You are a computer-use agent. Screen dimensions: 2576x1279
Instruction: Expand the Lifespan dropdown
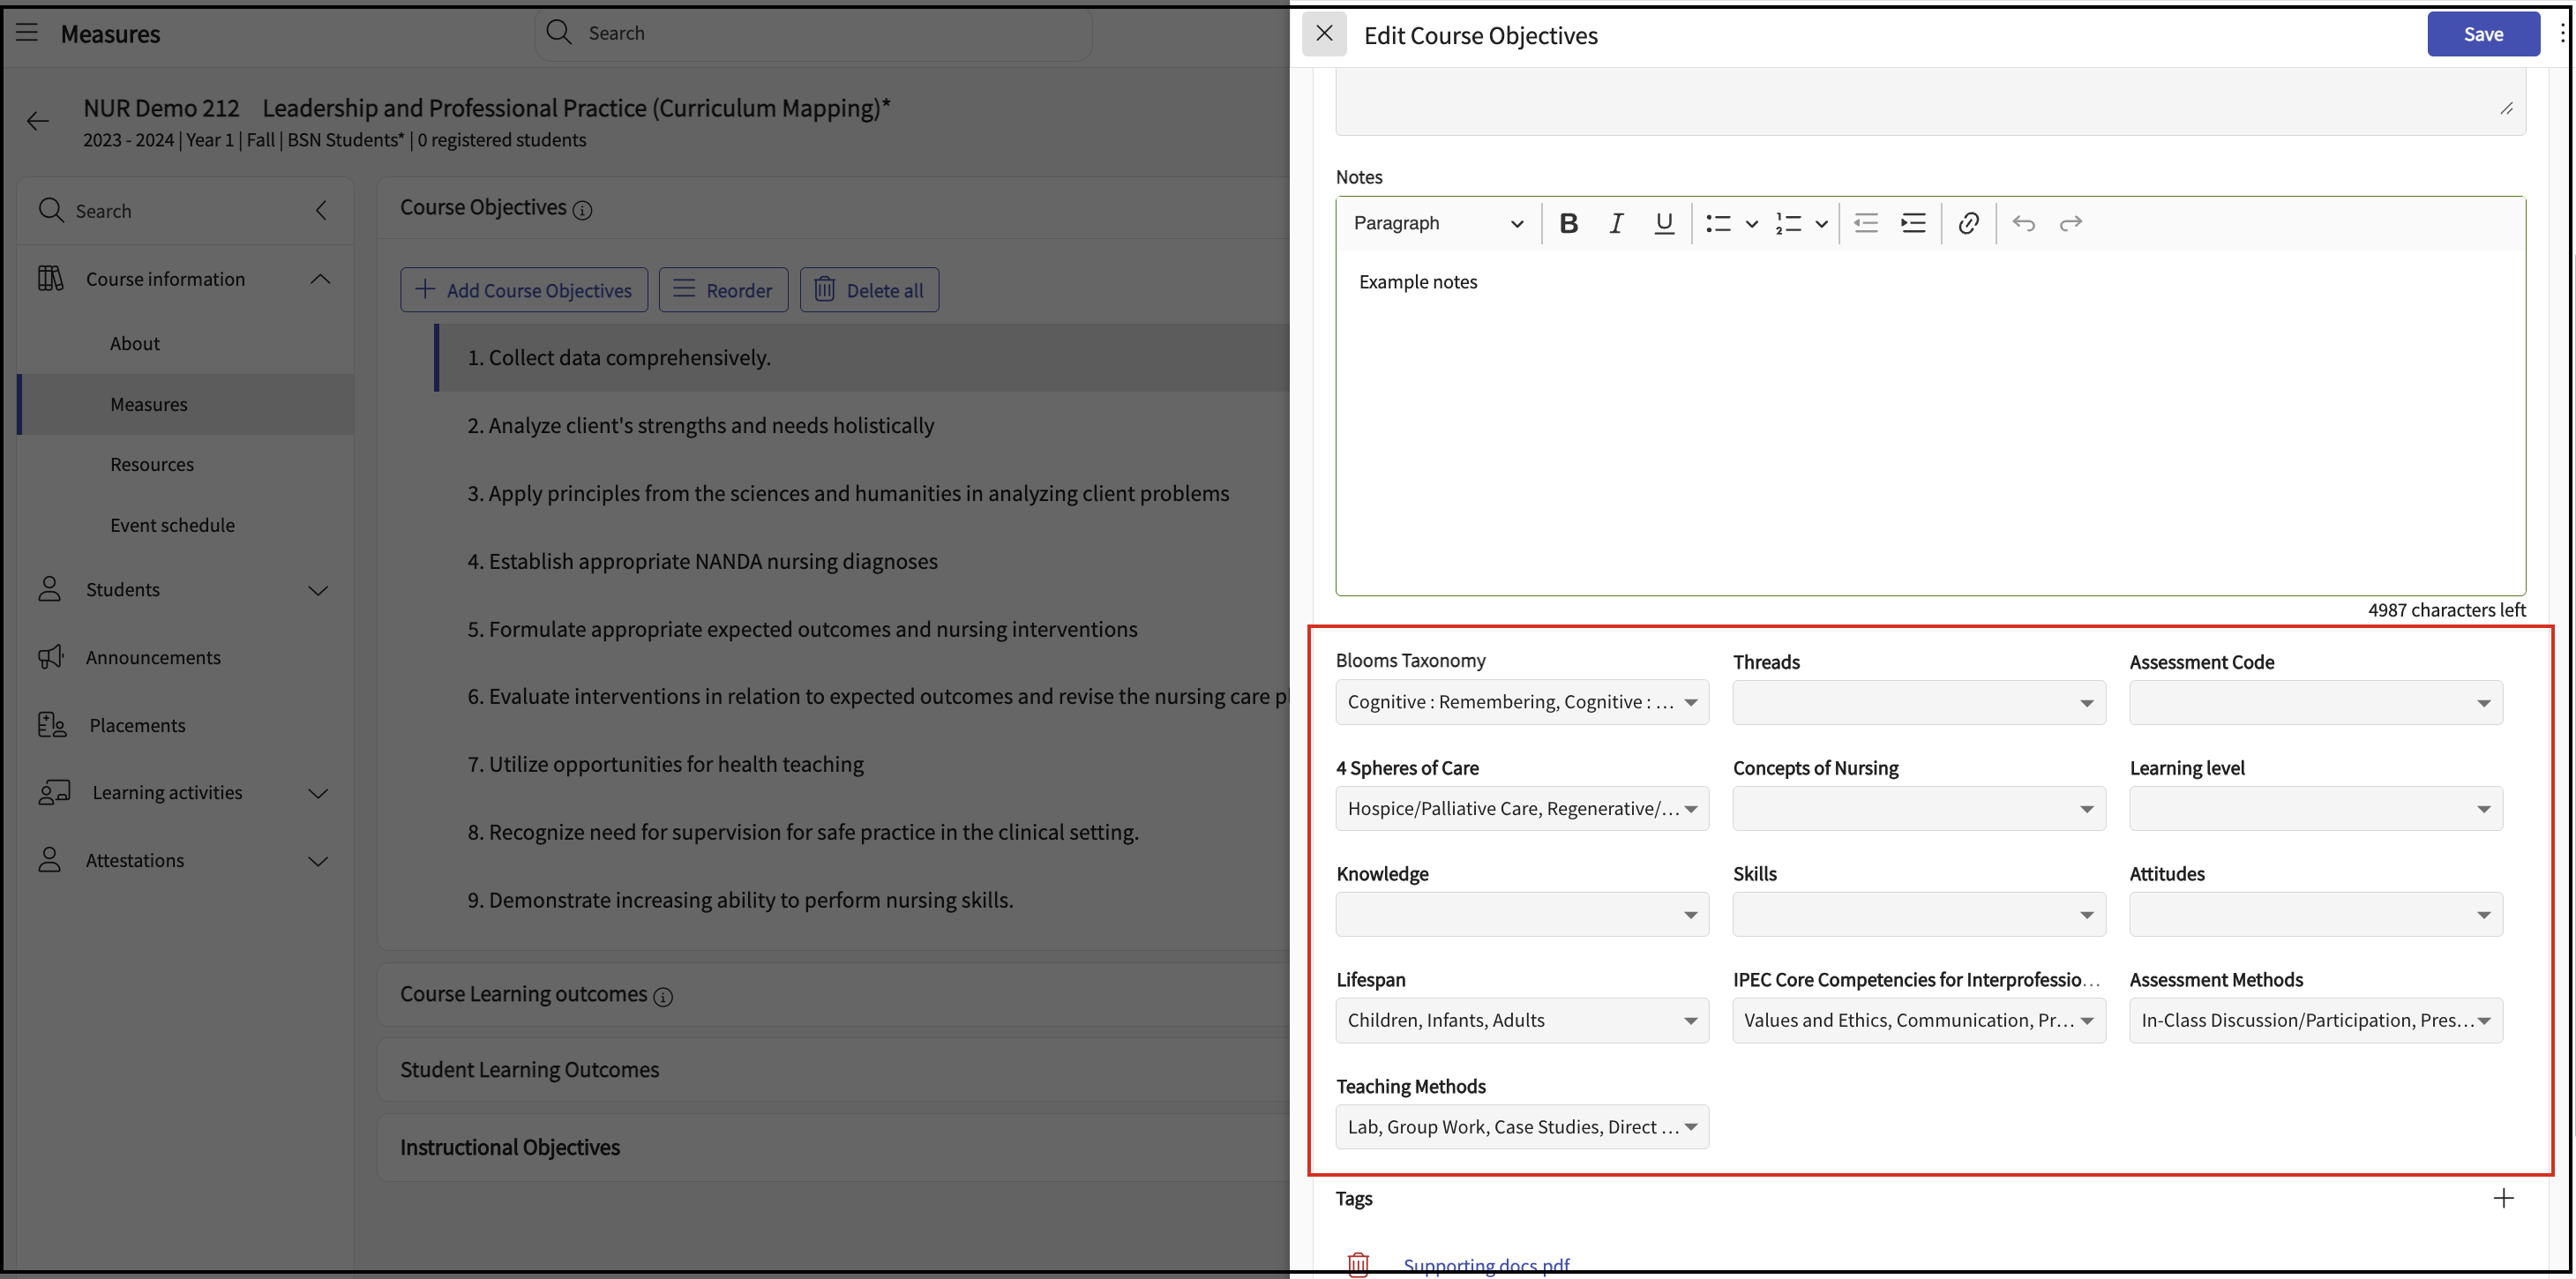[1521, 1020]
